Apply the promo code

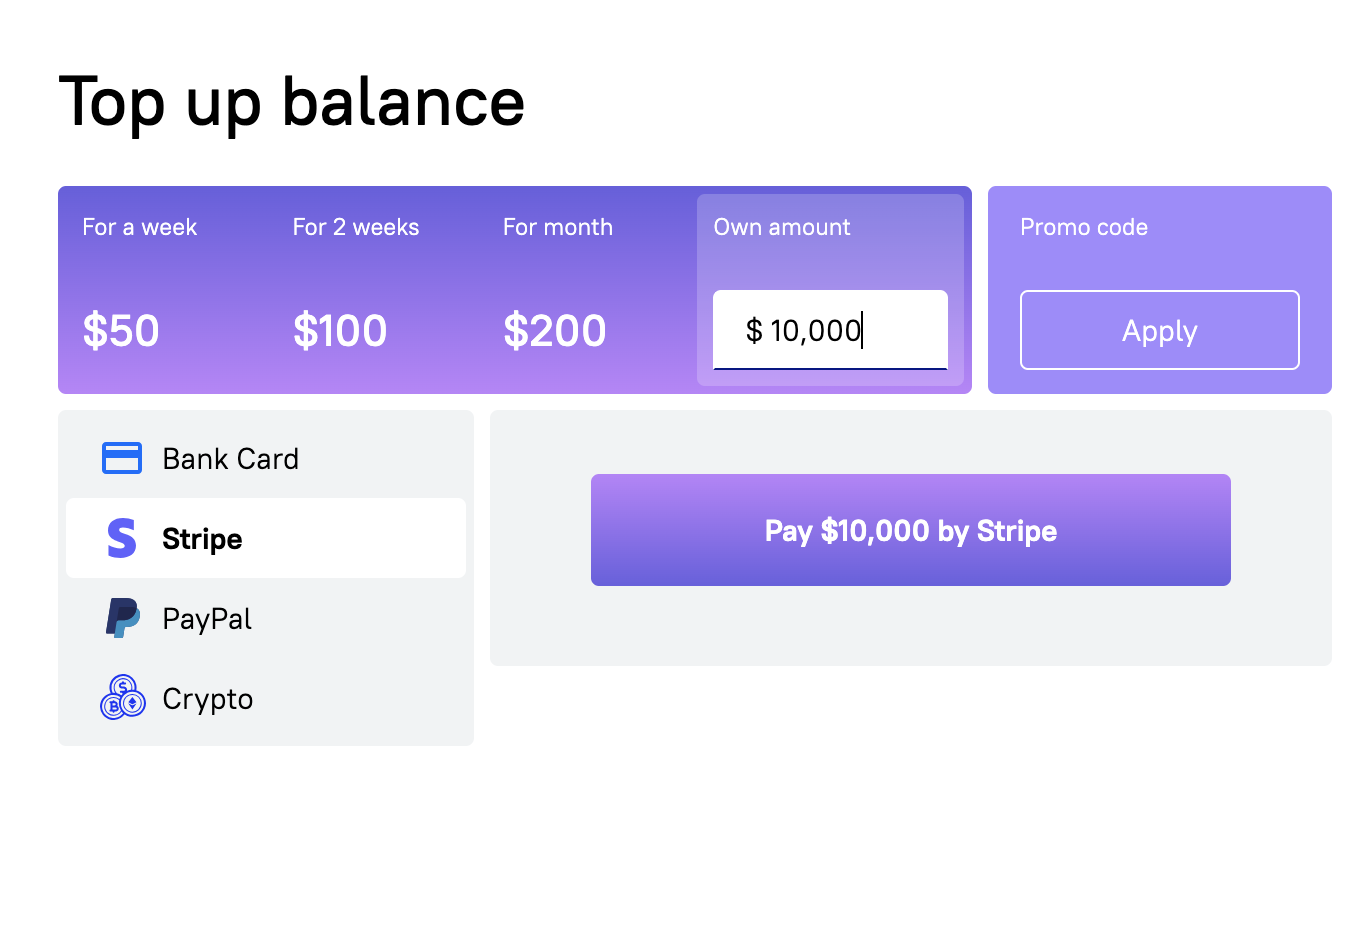tap(1160, 330)
